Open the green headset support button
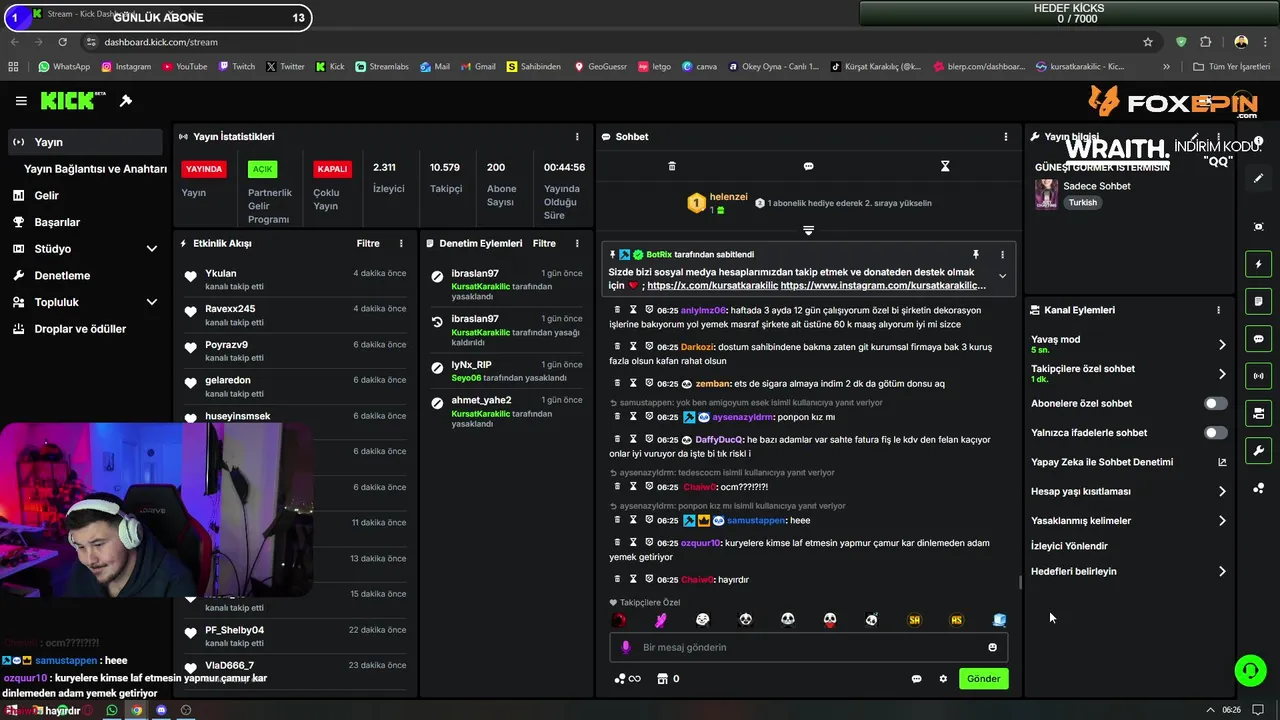This screenshot has height=720, width=1280. (x=1250, y=670)
